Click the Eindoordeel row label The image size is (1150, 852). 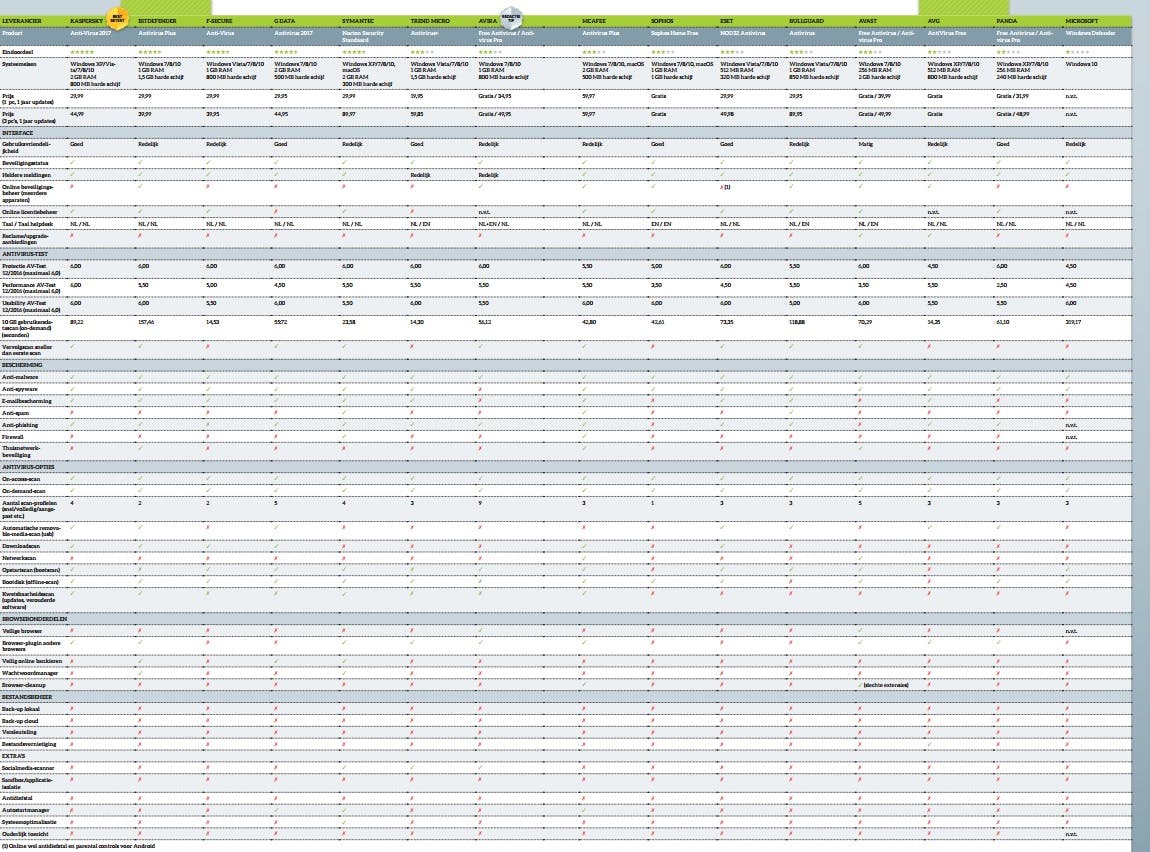click(18, 52)
